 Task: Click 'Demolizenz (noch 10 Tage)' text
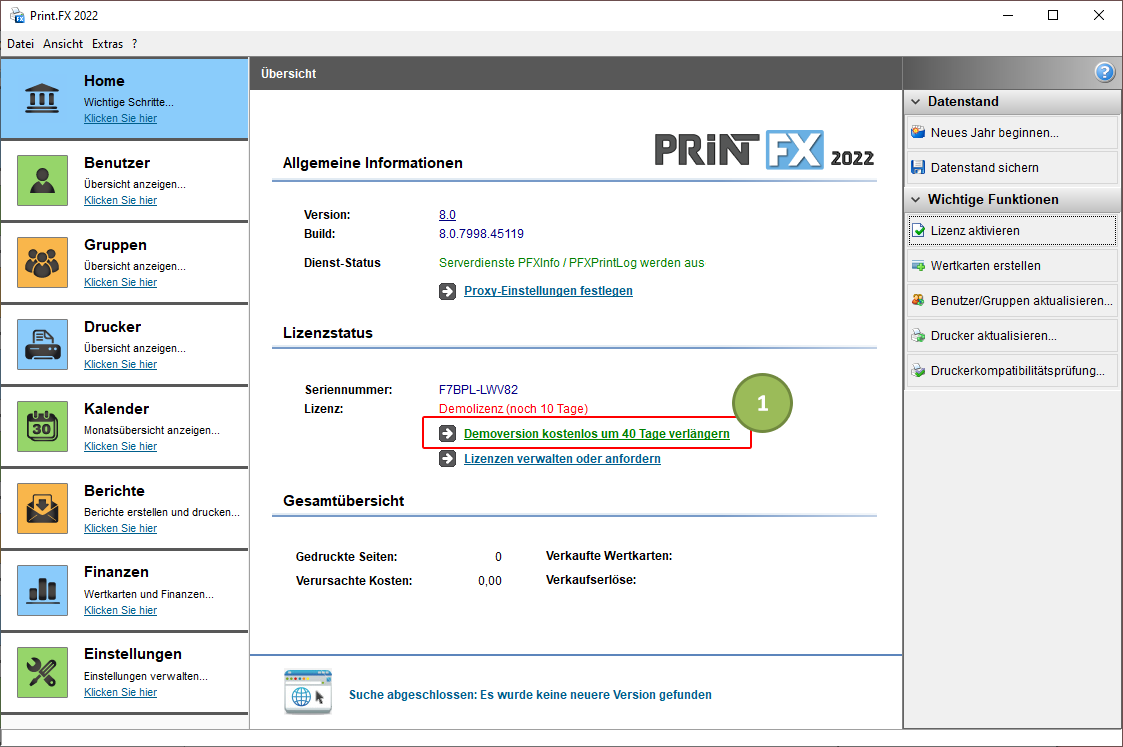tap(514, 409)
